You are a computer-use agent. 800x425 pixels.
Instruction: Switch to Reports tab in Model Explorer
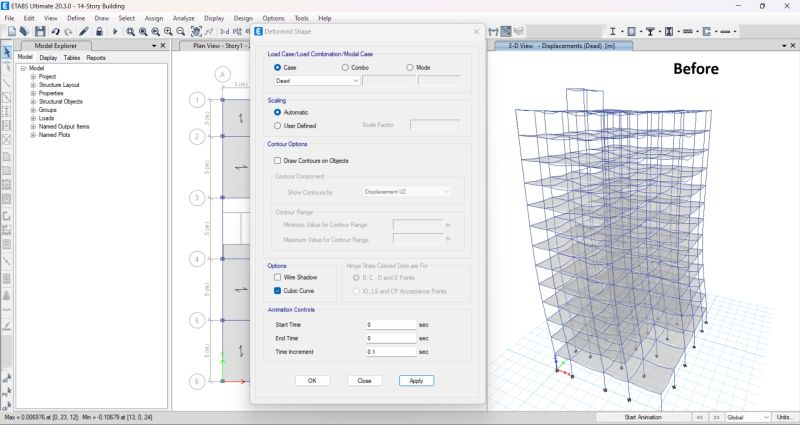point(96,58)
